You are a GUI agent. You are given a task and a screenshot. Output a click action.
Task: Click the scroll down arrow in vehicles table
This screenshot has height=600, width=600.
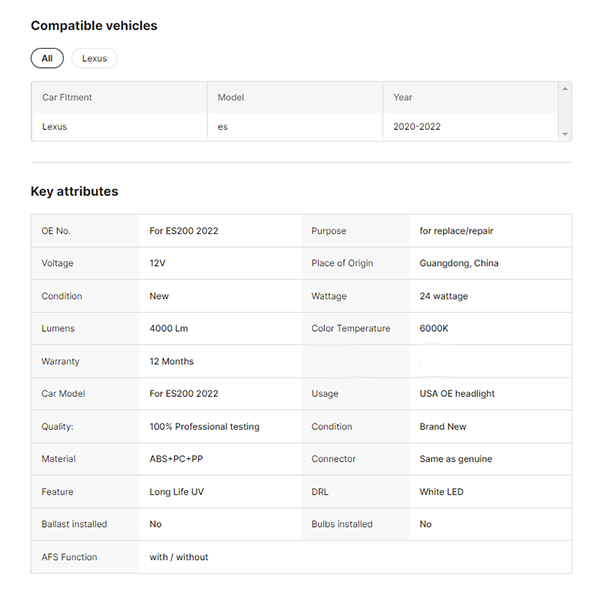565,134
